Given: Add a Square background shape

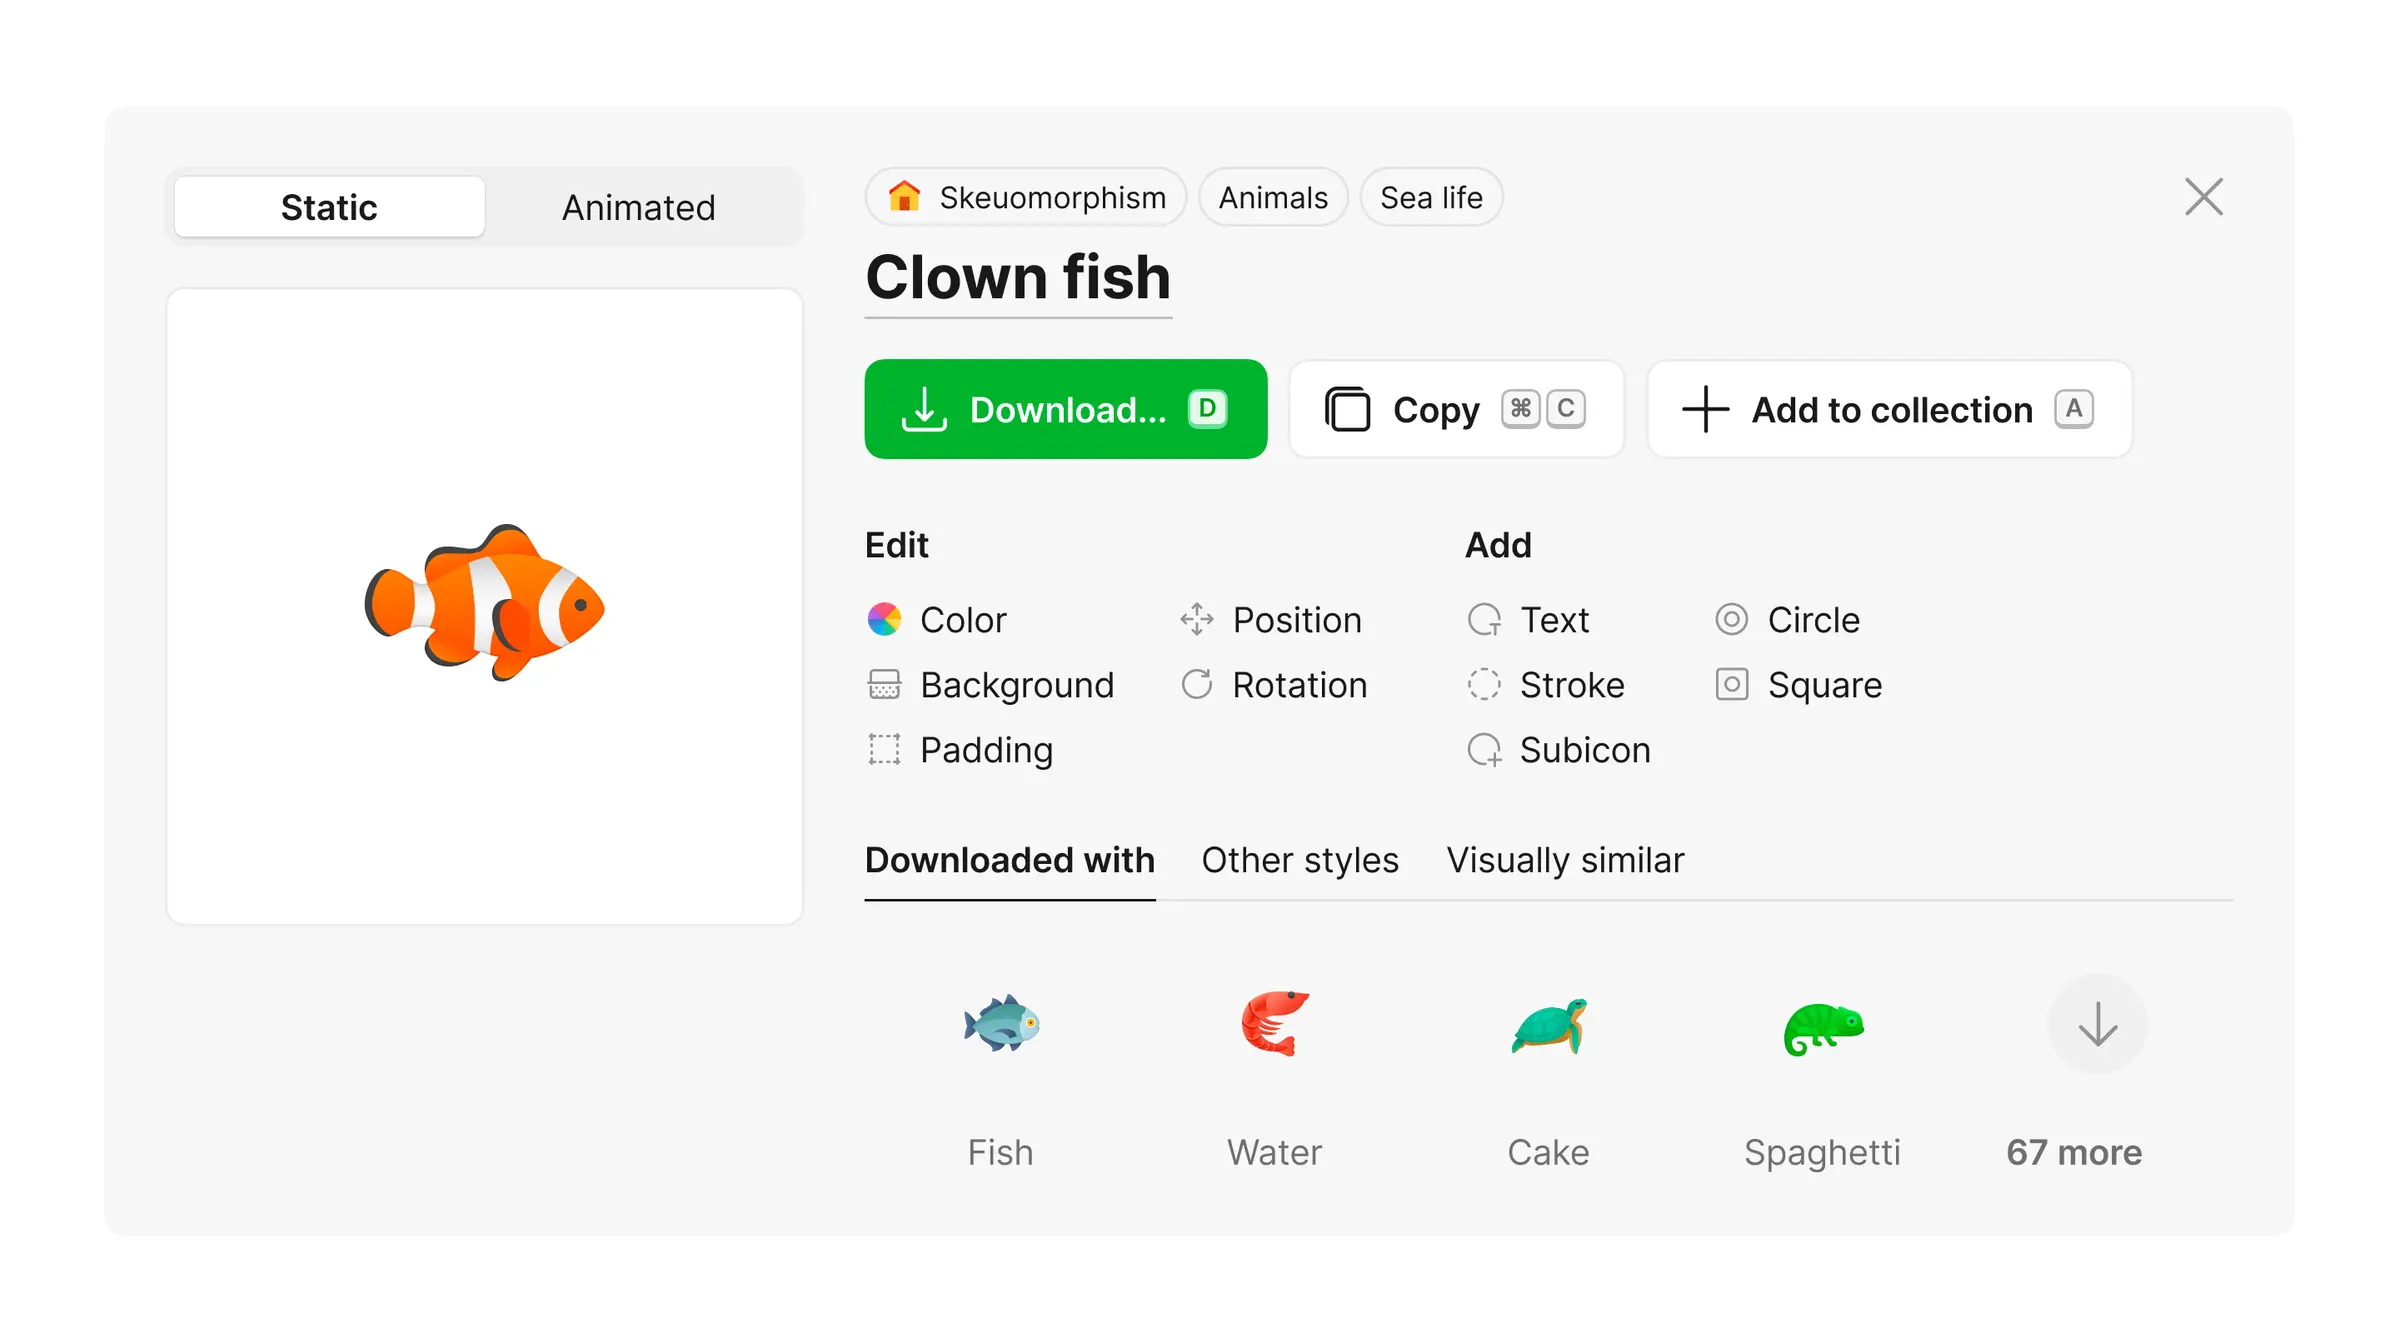Looking at the screenshot, I should [x=1823, y=685].
